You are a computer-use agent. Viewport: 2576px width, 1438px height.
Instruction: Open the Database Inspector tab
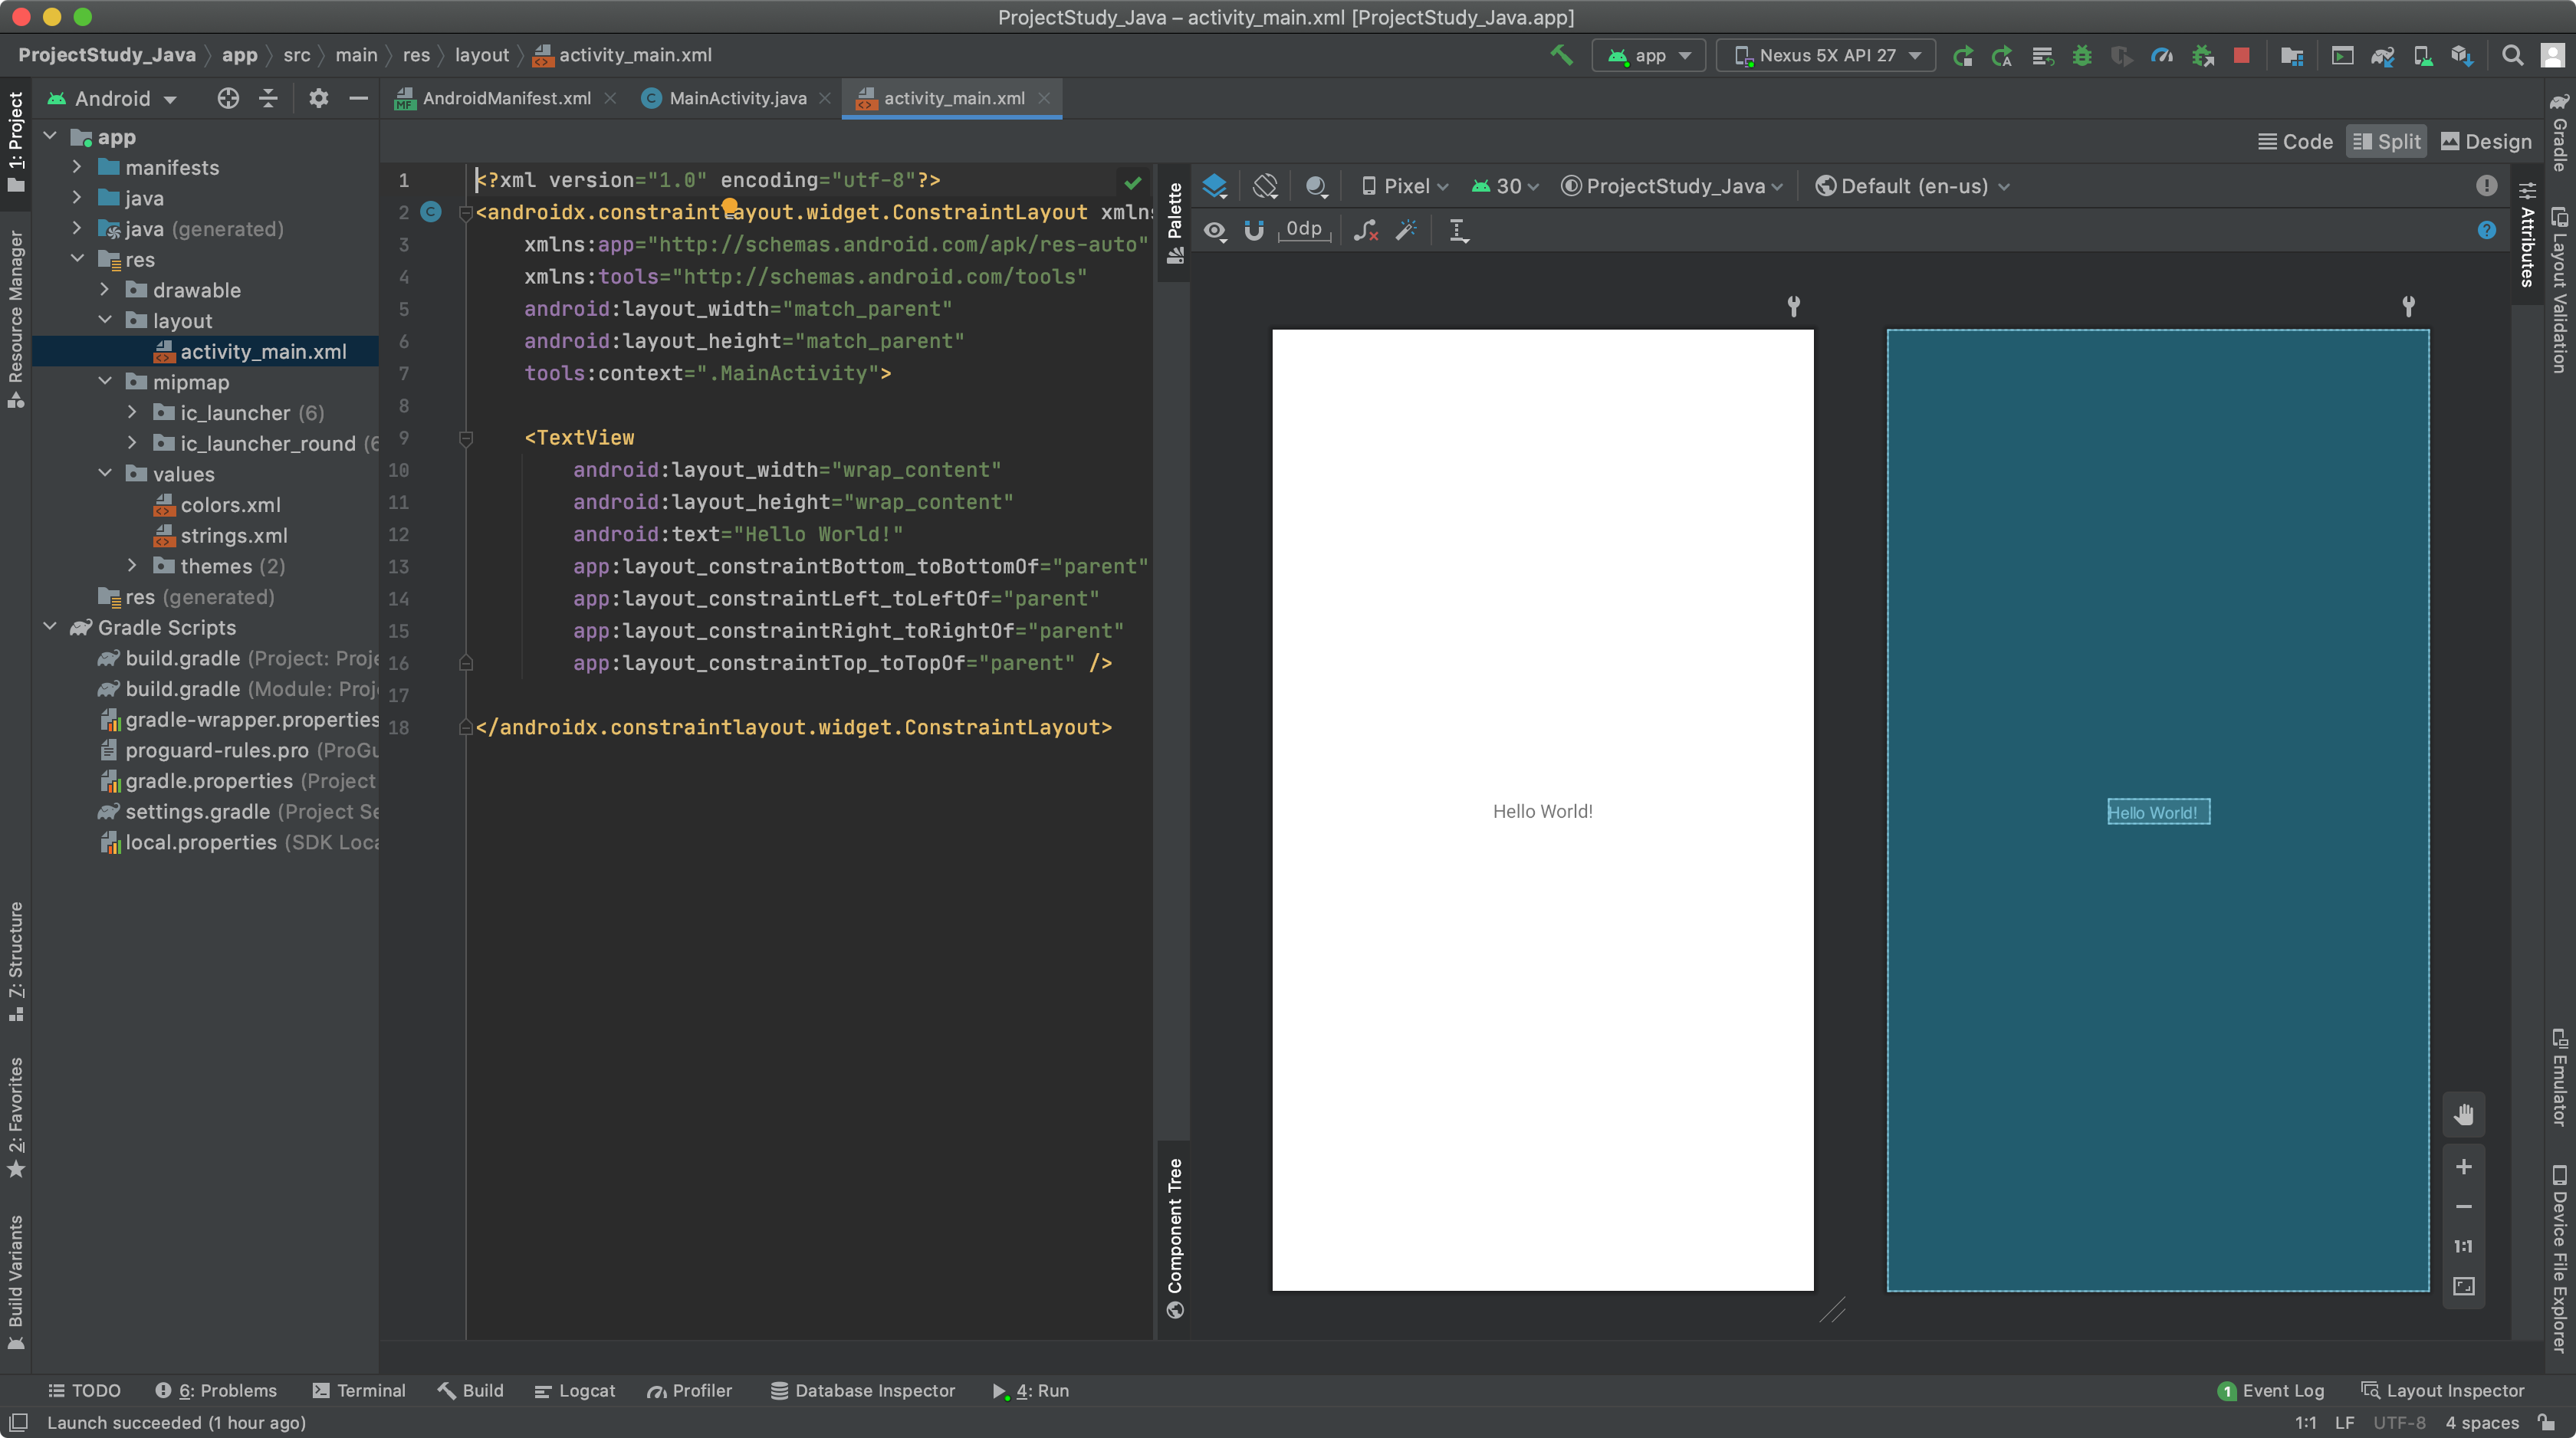(x=863, y=1390)
